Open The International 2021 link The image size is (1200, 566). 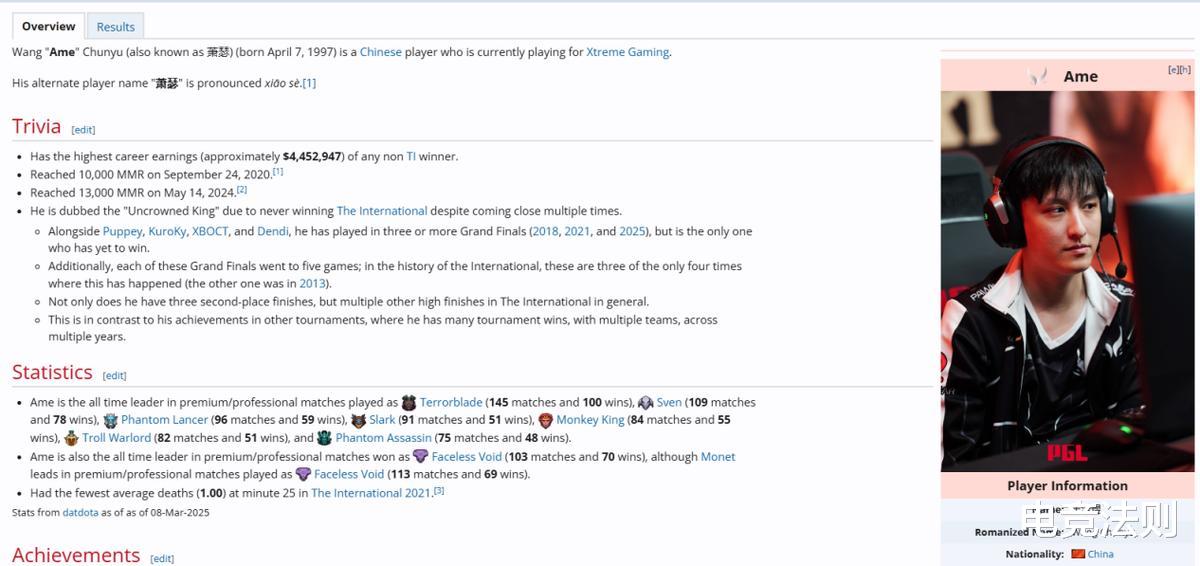click(x=371, y=493)
